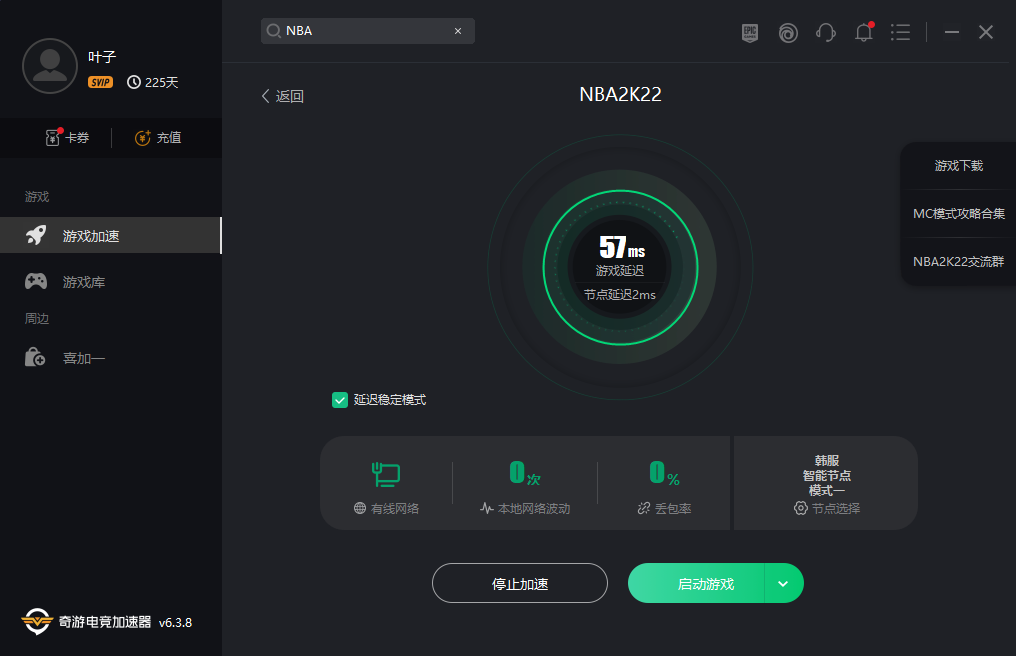
Task: Open MC模式攻略合集 link
Action: (x=958, y=213)
